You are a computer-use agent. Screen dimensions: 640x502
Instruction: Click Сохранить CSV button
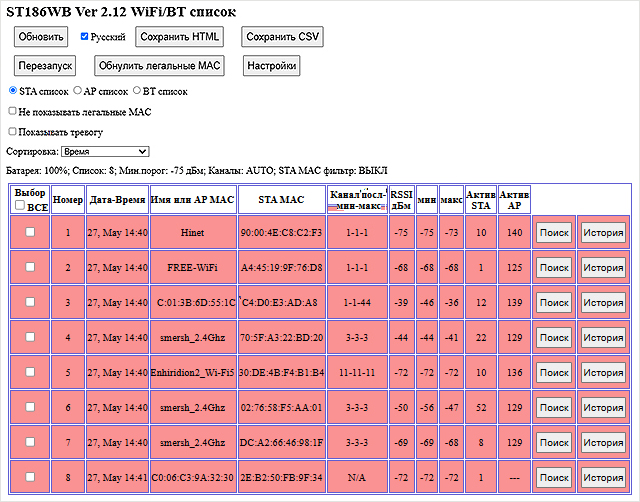coord(282,37)
